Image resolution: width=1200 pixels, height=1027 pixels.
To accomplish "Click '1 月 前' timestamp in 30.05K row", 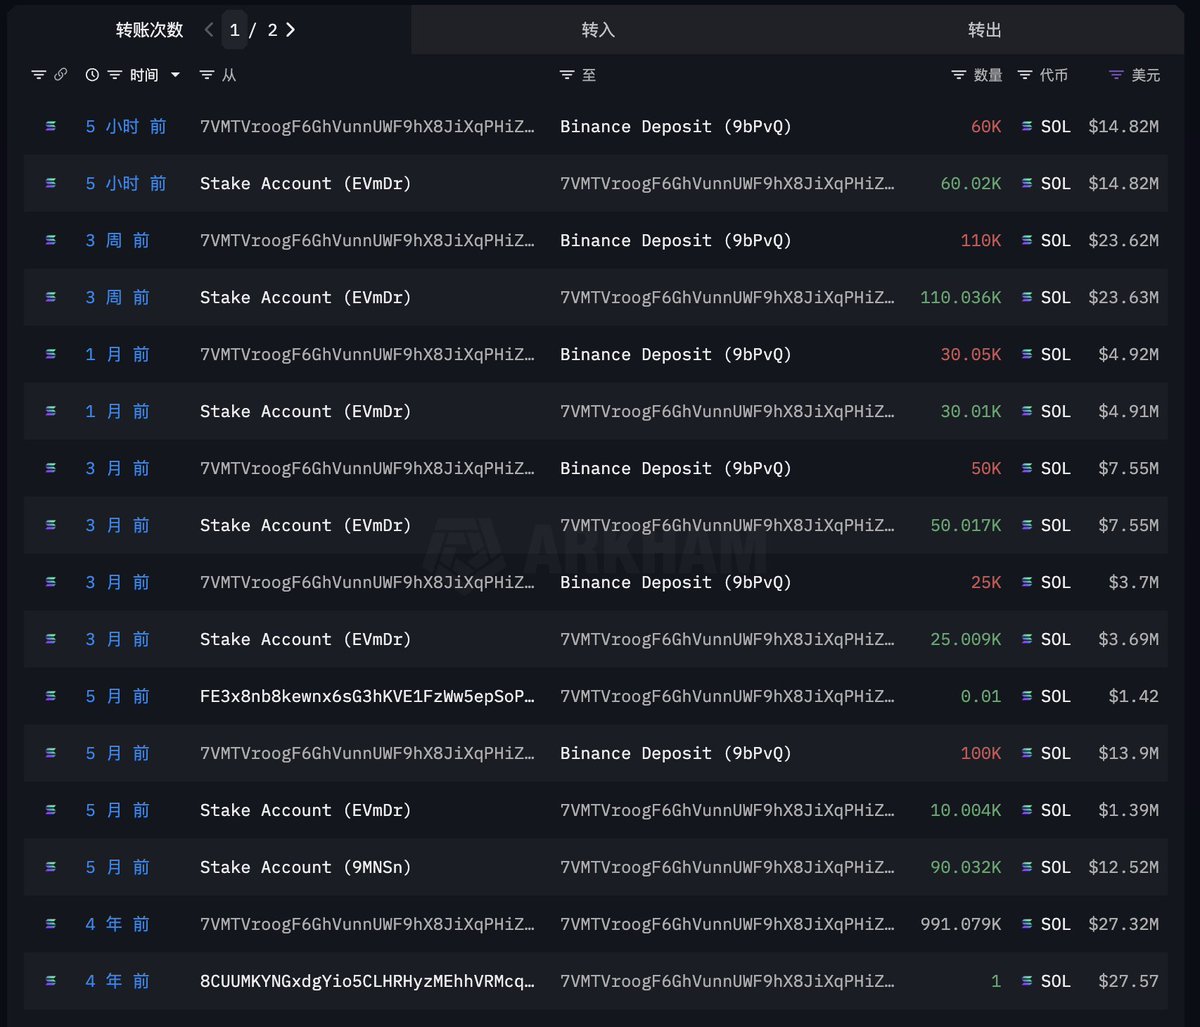I will click(x=117, y=354).
